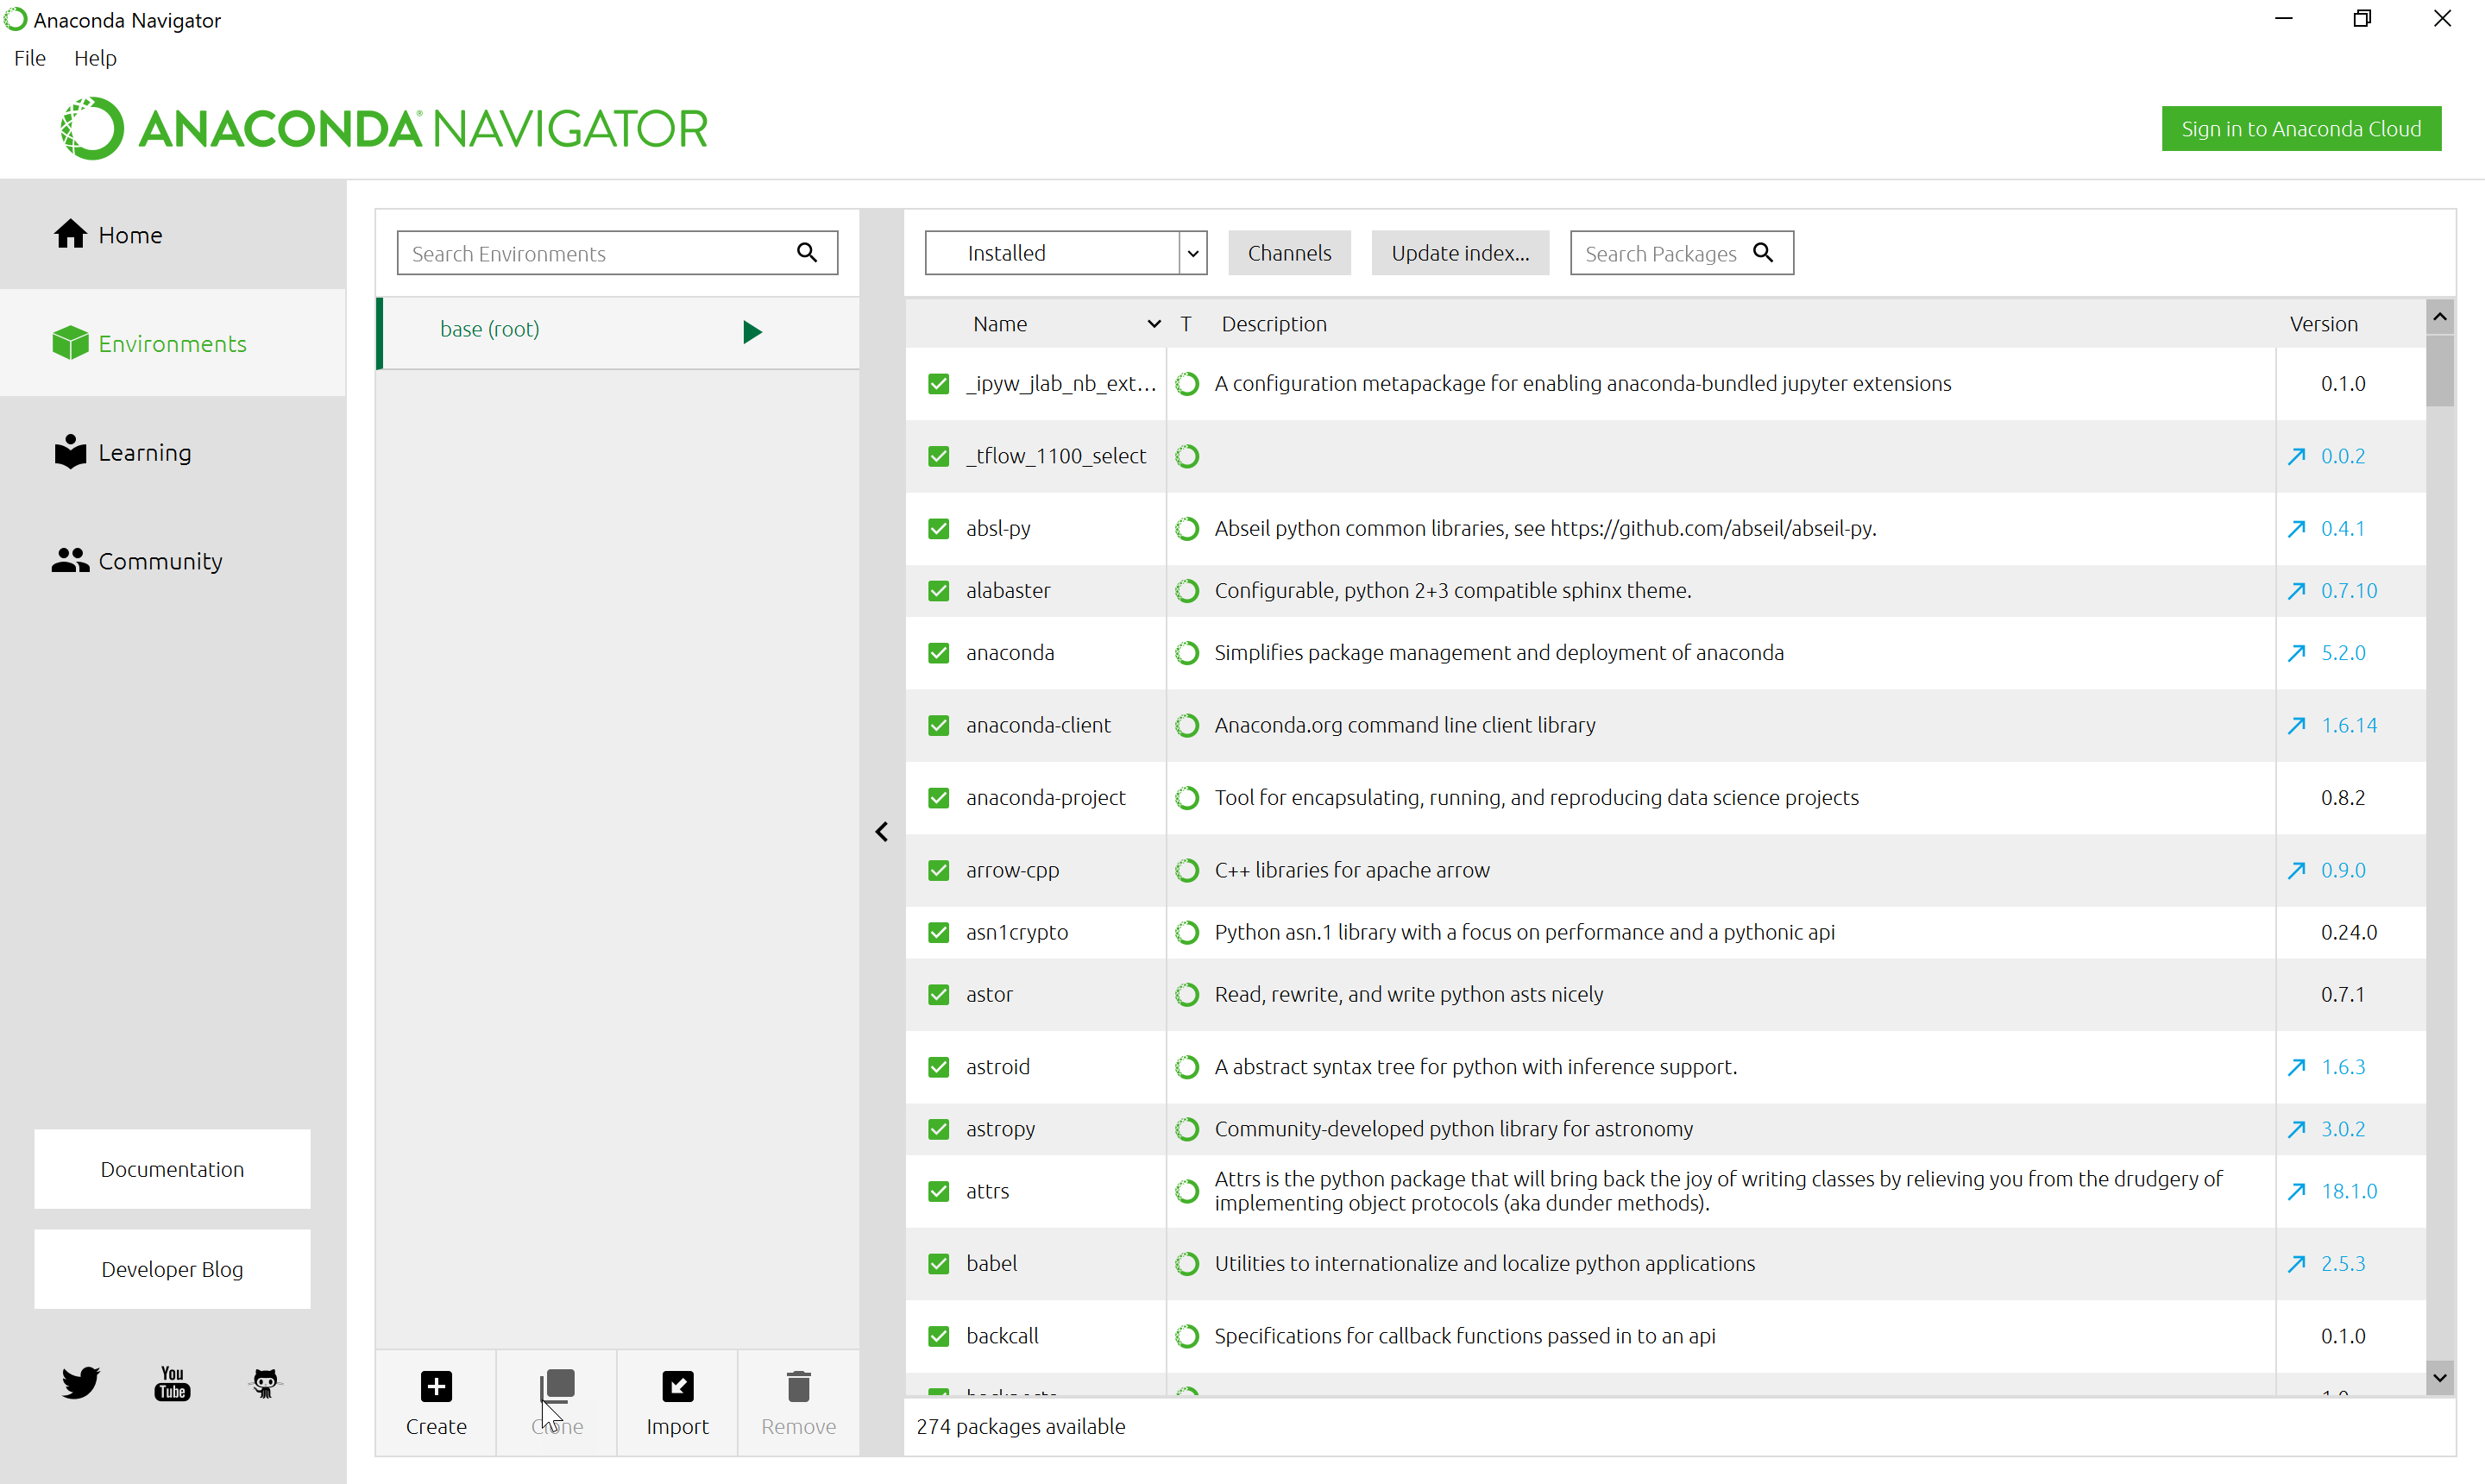Screen dimensions: 2485x1484
Task: Click the upgrade arrow for attrs
Action: pos(2296,1191)
